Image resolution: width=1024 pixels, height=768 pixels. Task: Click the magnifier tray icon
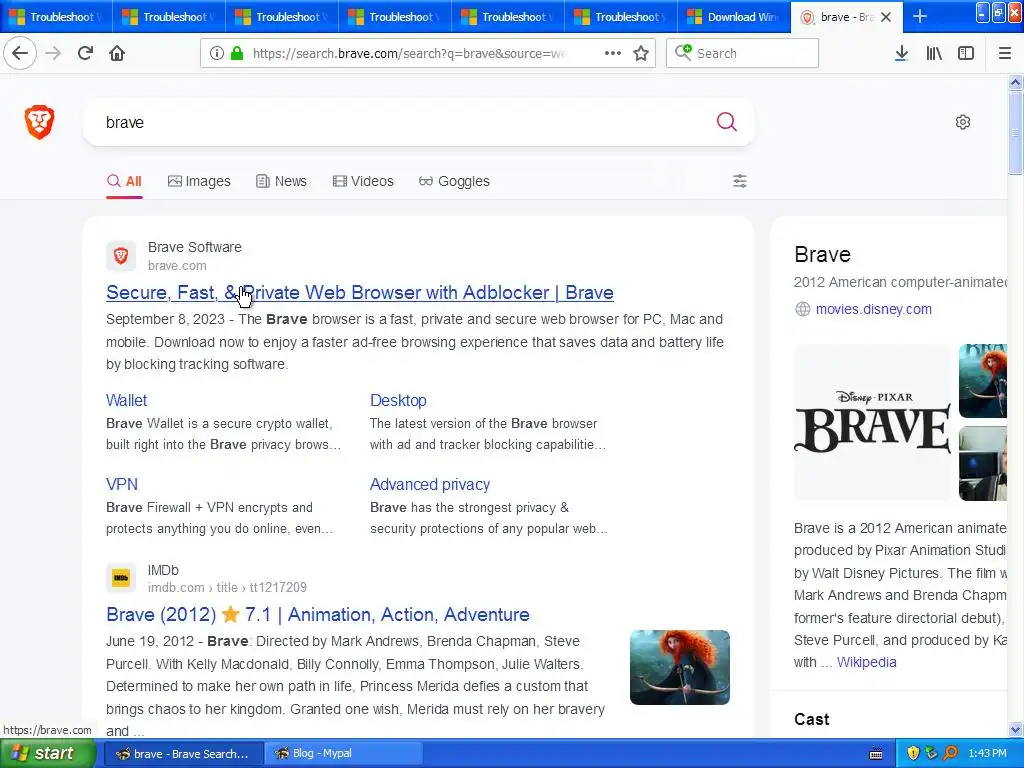coord(950,753)
